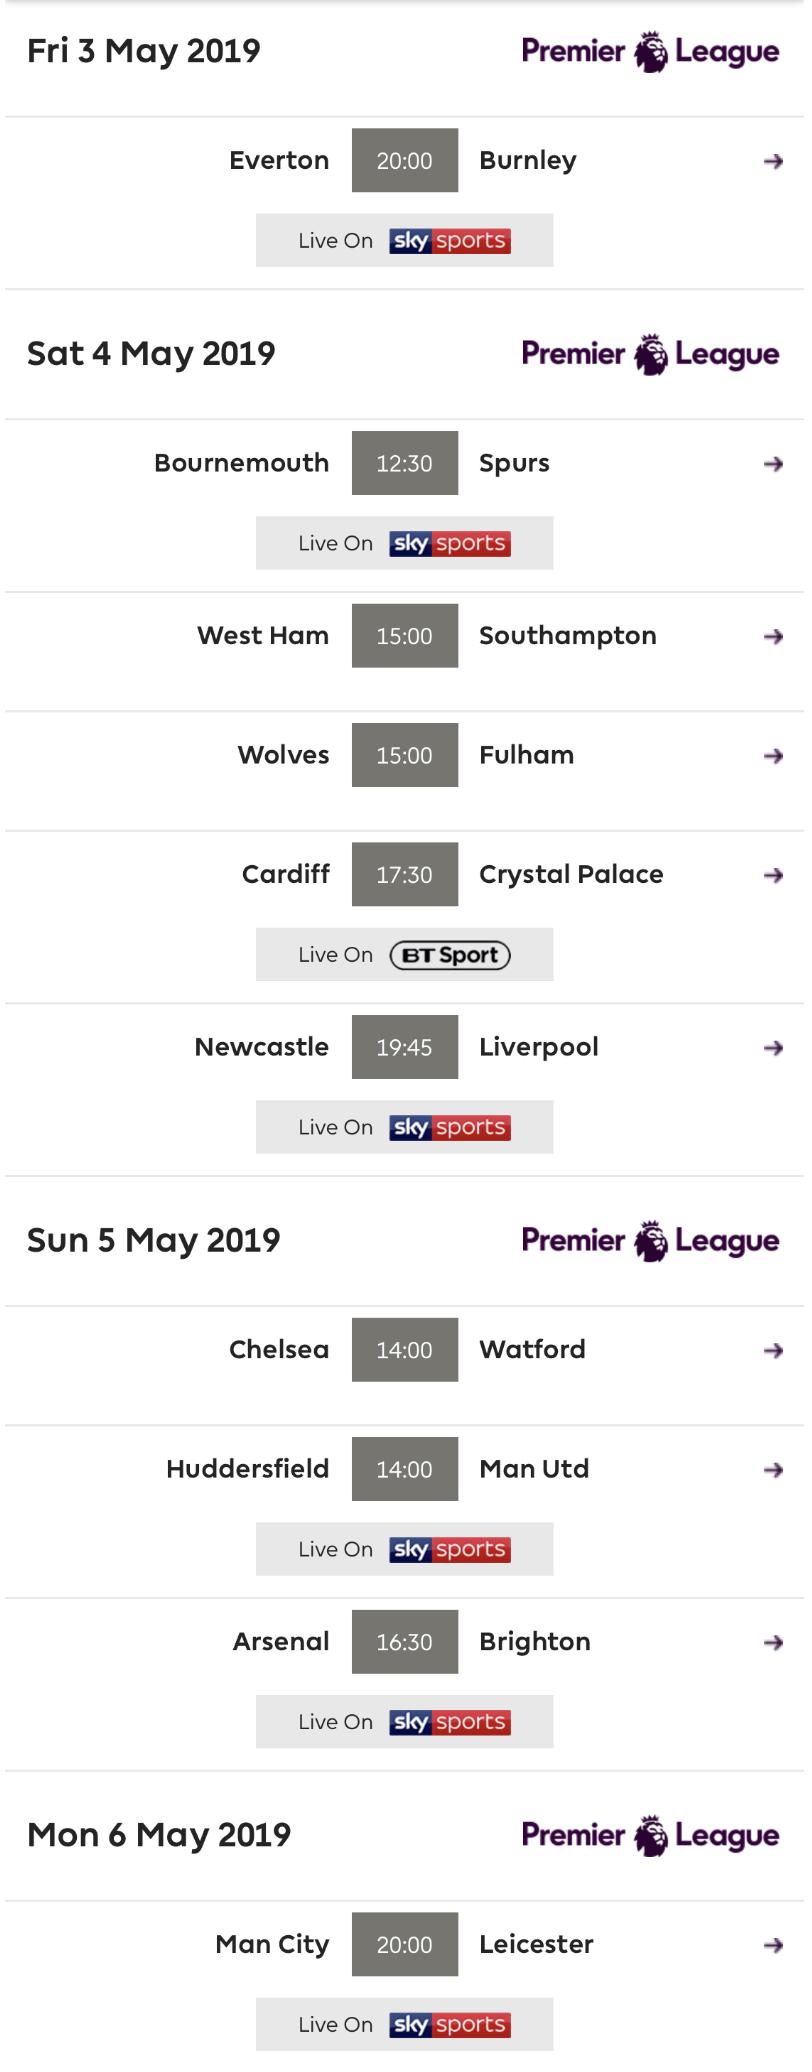This screenshot has height=2072, width=812.
Task: Click Live On banner under Arsenal match
Action: (x=404, y=1722)
